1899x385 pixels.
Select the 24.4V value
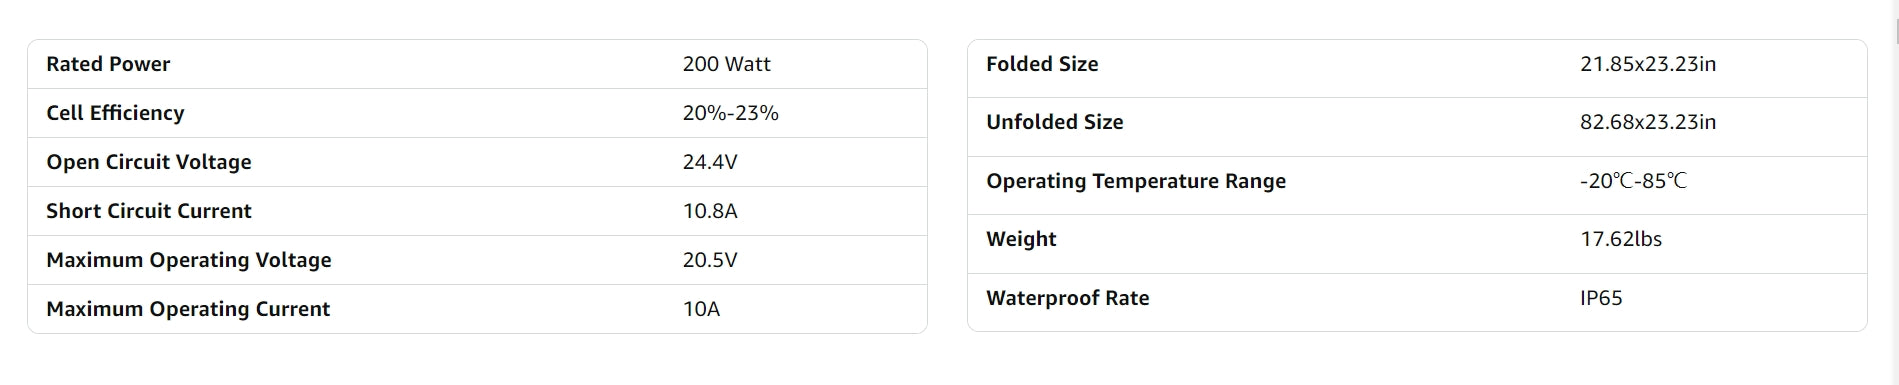[x=710, y=162]
